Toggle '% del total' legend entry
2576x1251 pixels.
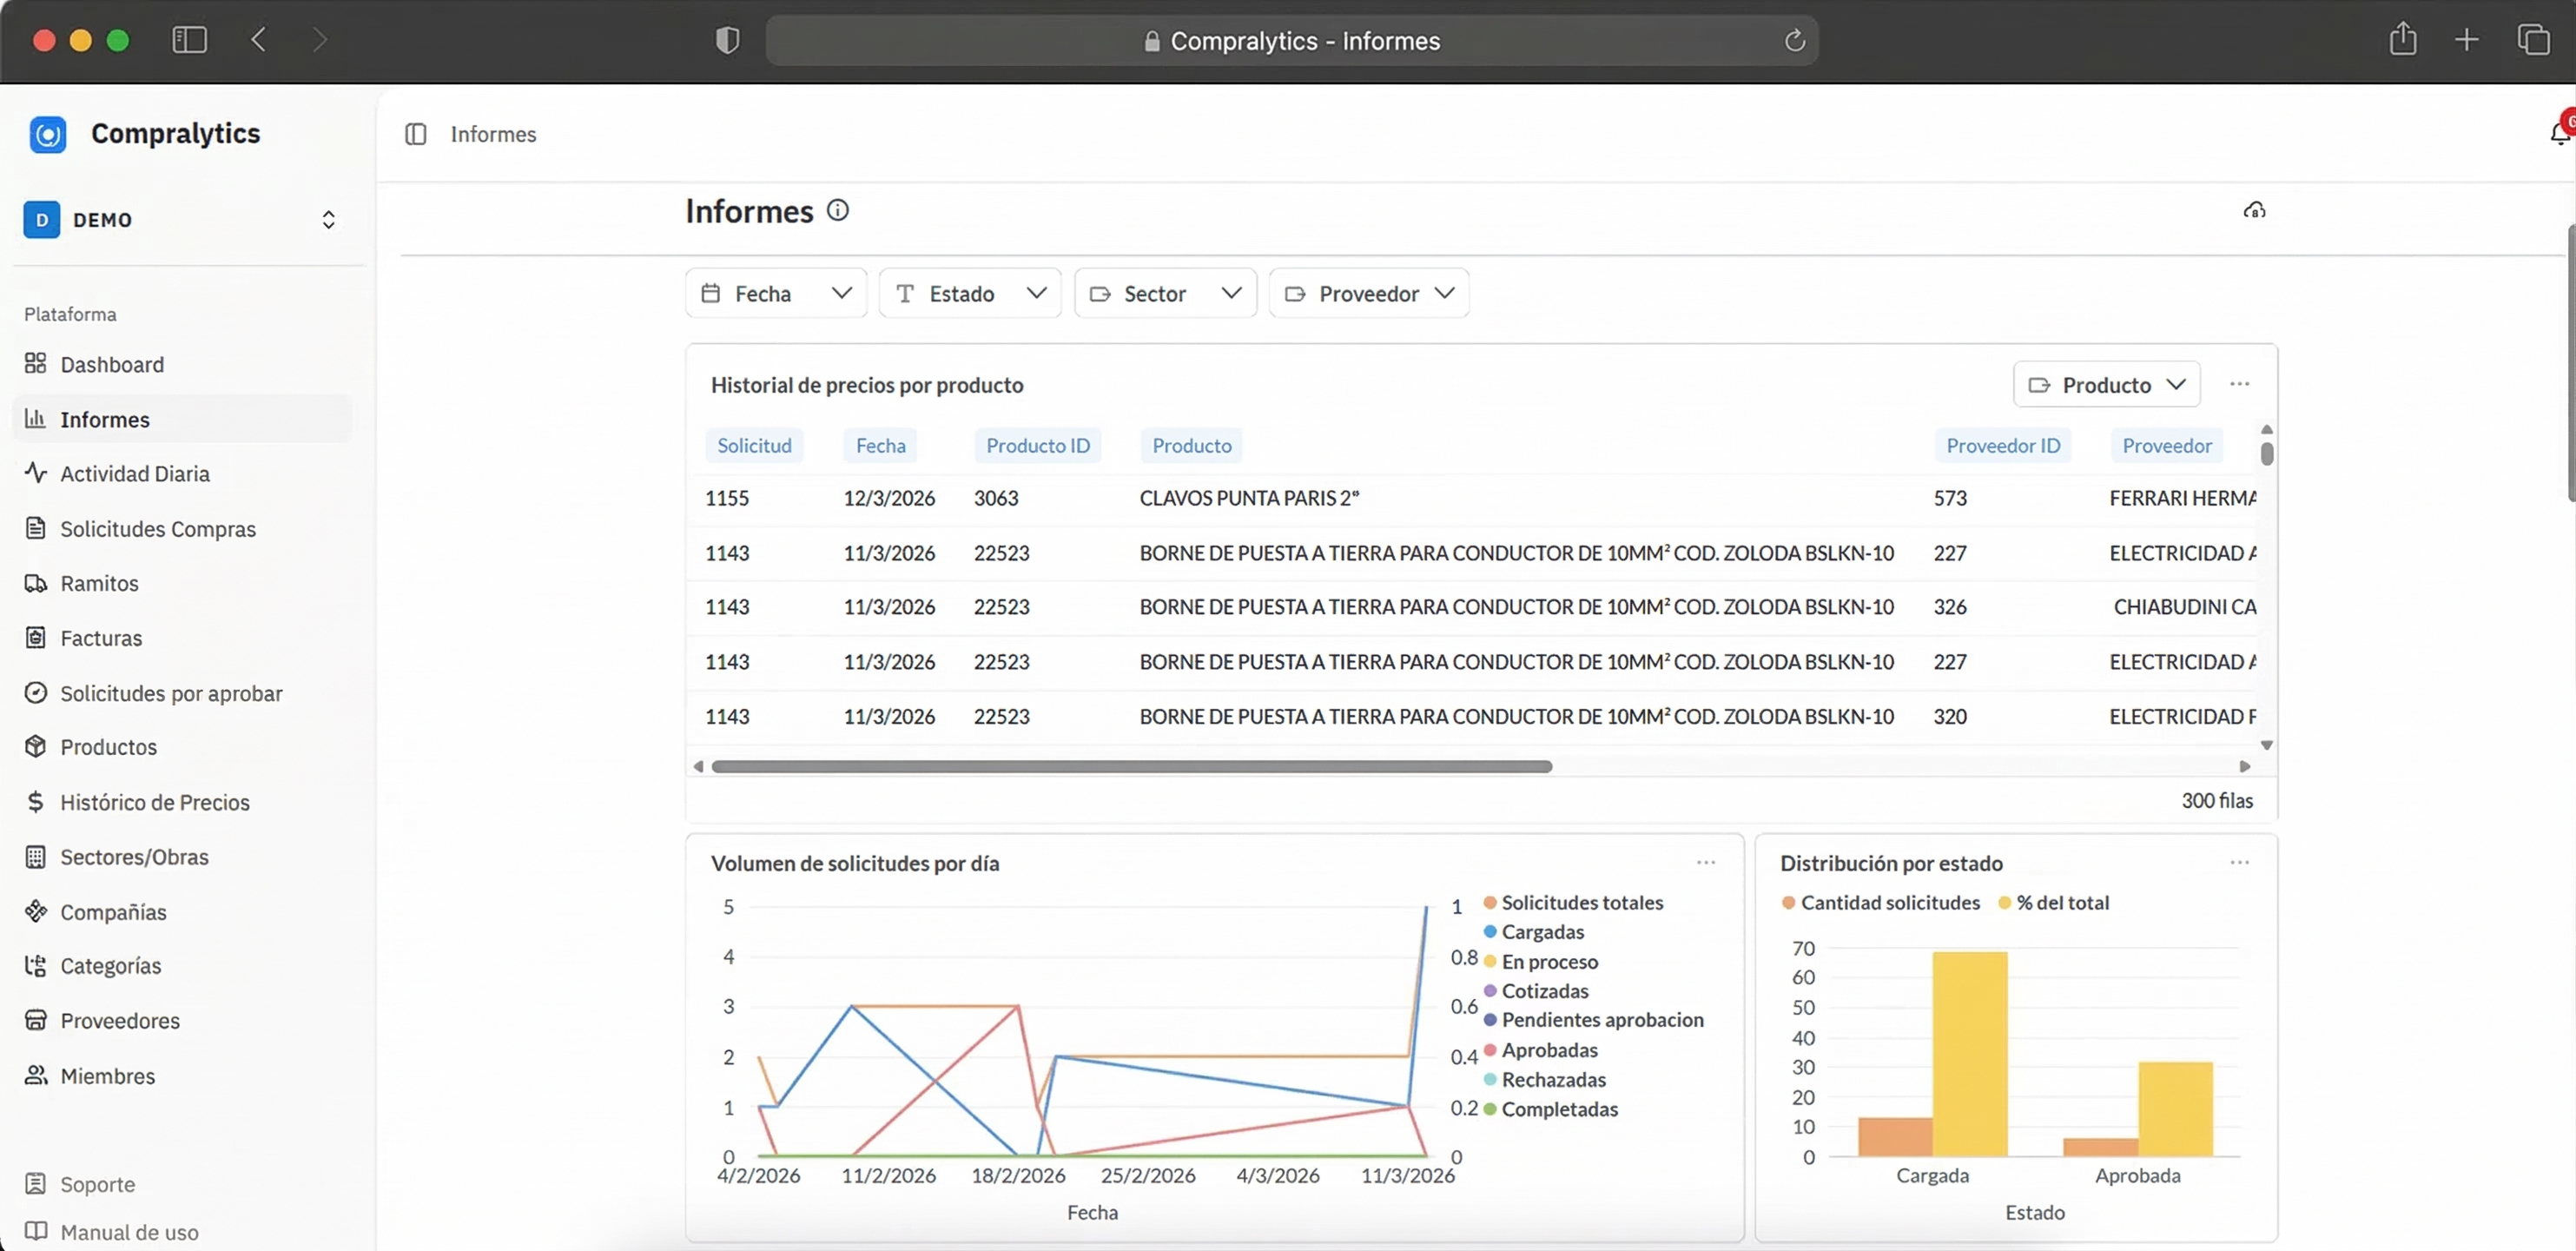(x=2061, y=902)
